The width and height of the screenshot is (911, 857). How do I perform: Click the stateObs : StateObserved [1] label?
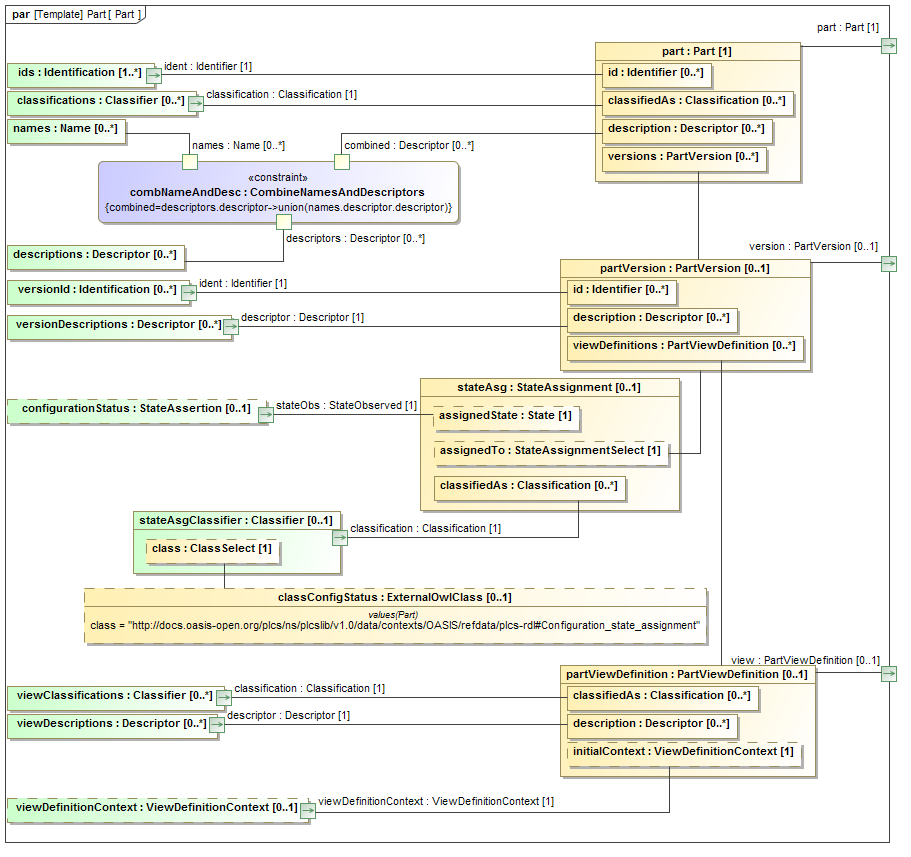[347, 406]
